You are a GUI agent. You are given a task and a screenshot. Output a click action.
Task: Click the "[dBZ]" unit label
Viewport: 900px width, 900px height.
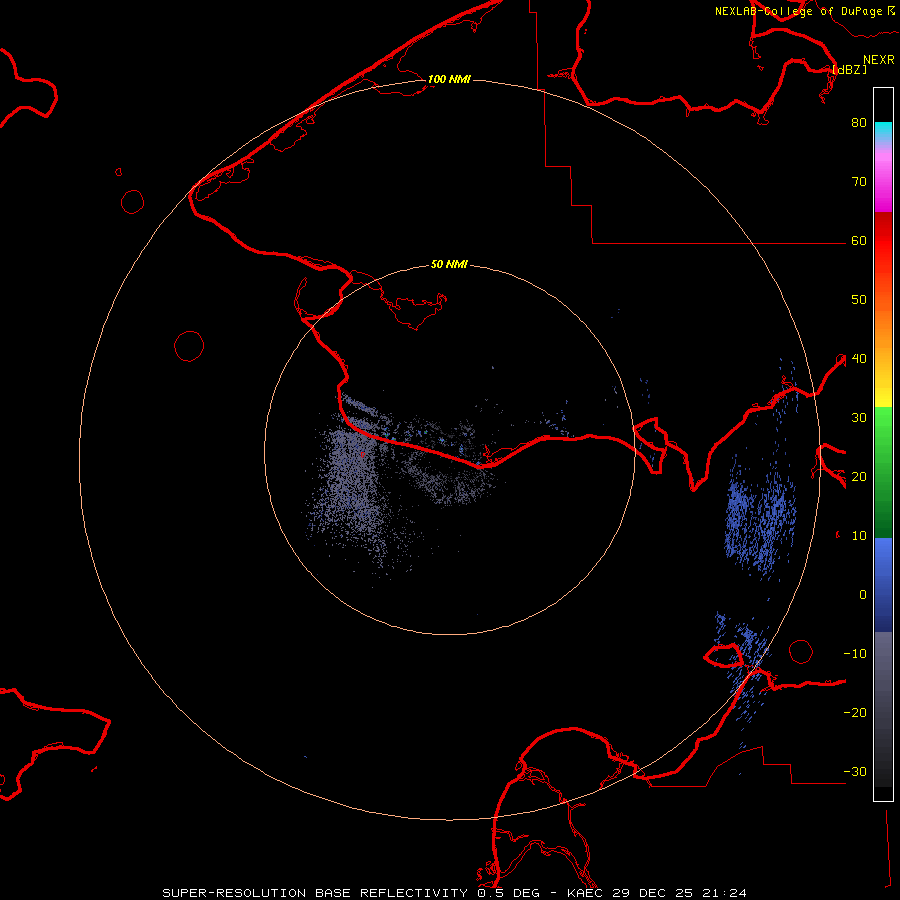(849, 69)
